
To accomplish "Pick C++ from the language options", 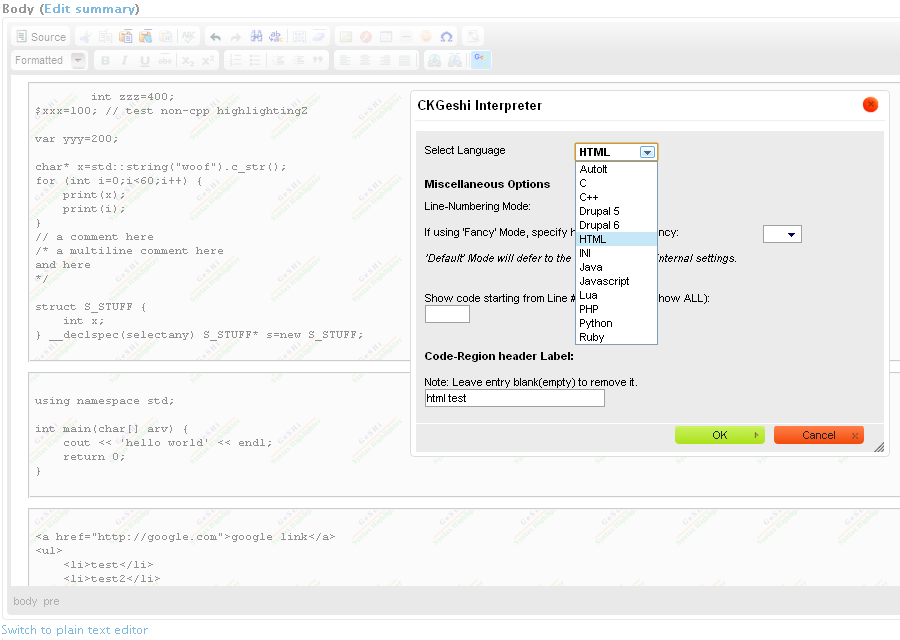I will [588, 197].
